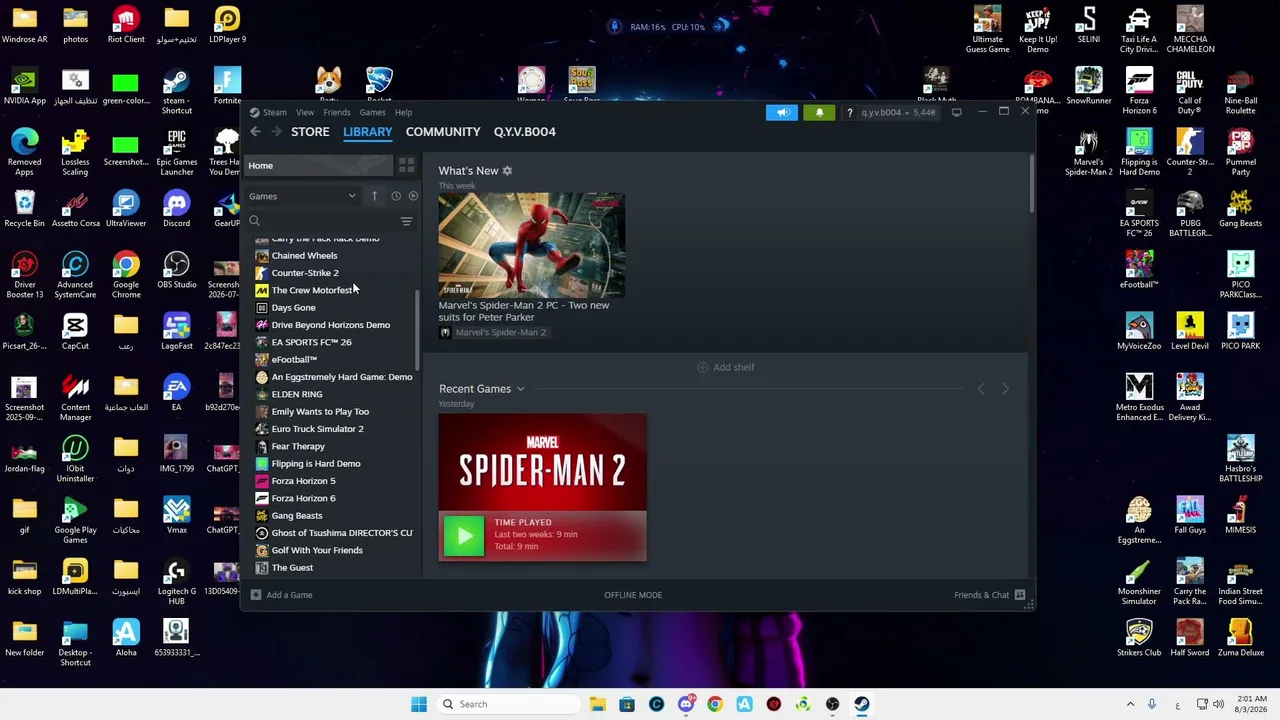
Task: Click the Steam question mark help icon
Action: coord(849,112)
